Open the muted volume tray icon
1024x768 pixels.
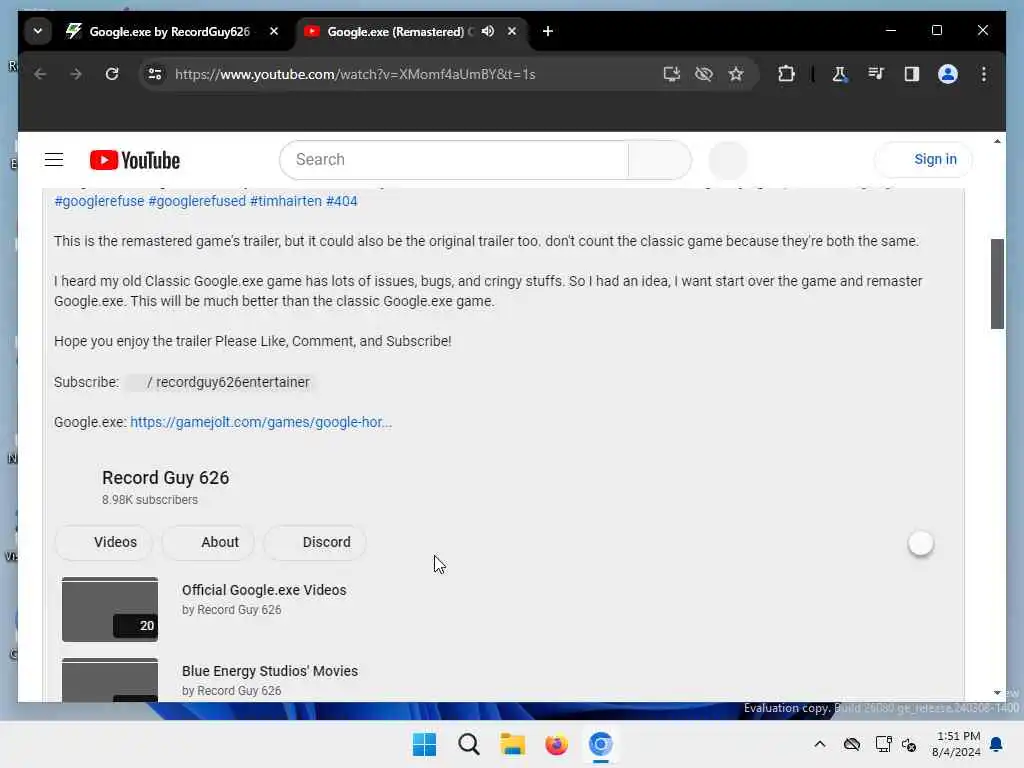point(908,744)
